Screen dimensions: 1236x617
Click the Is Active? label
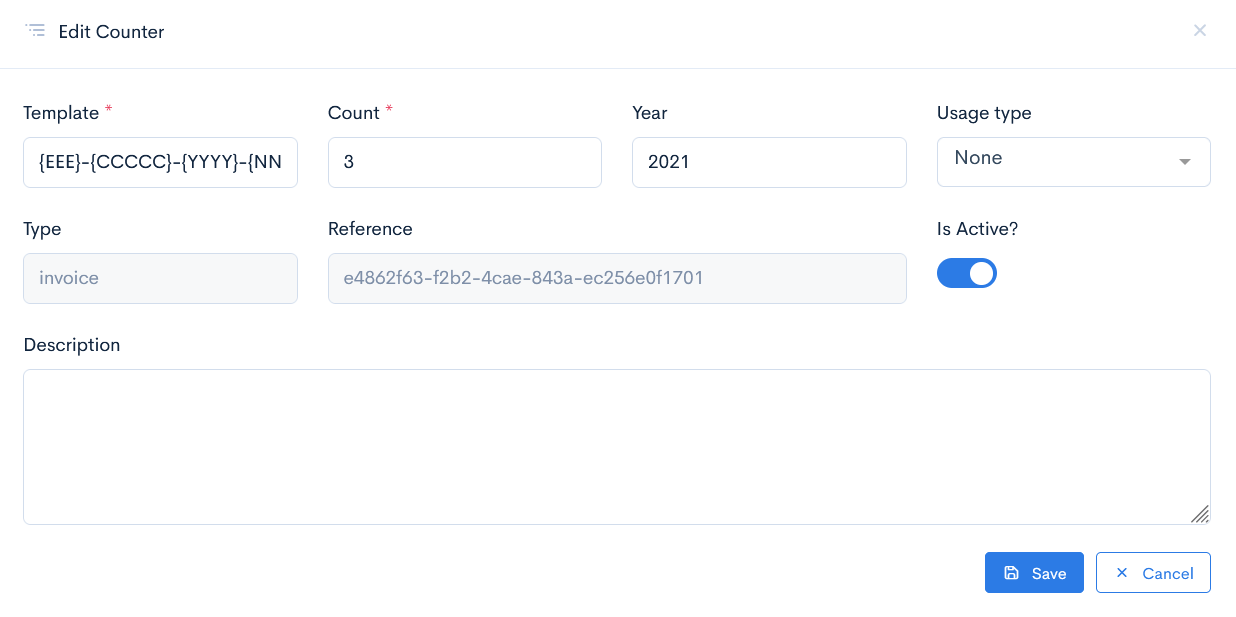[977, 229]
